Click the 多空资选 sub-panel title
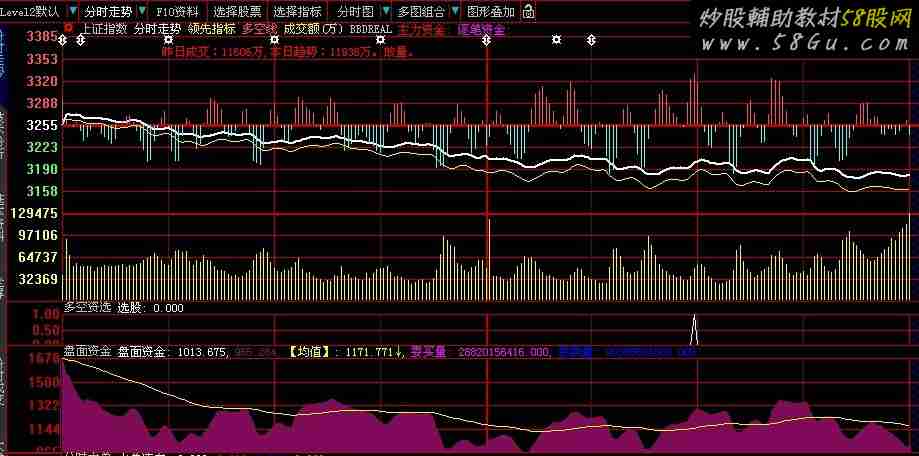 click(x=87, y=308)
